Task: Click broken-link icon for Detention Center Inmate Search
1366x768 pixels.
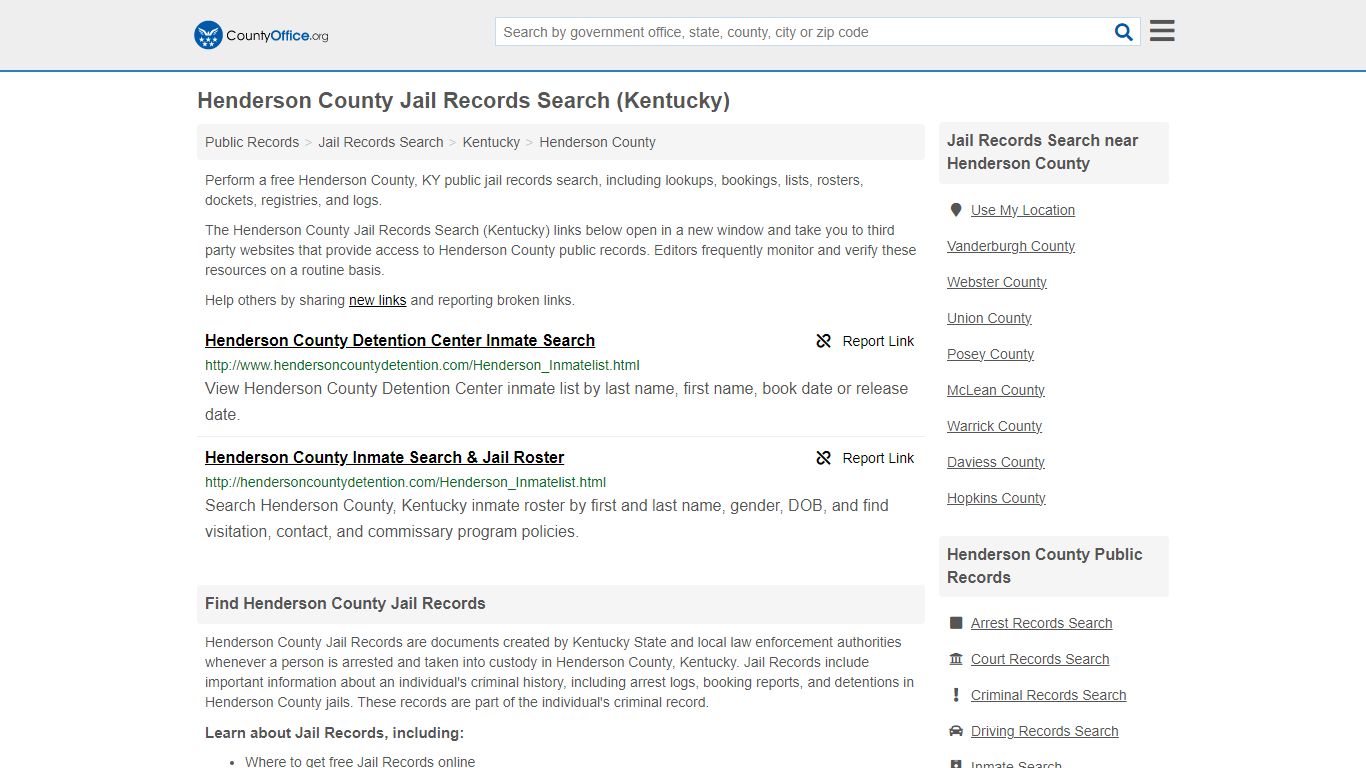Action: [x=824, y=341]
